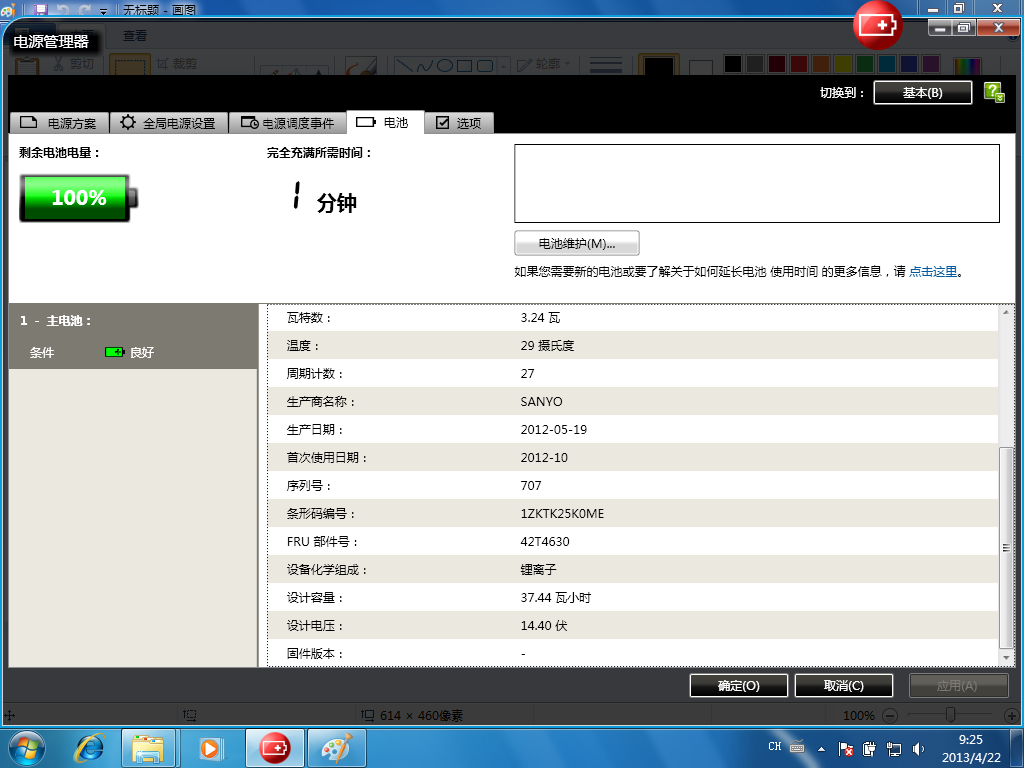1024x768 pixels.
Task: Switch to Paint via taskbar icon
Action: click(337, 748)
